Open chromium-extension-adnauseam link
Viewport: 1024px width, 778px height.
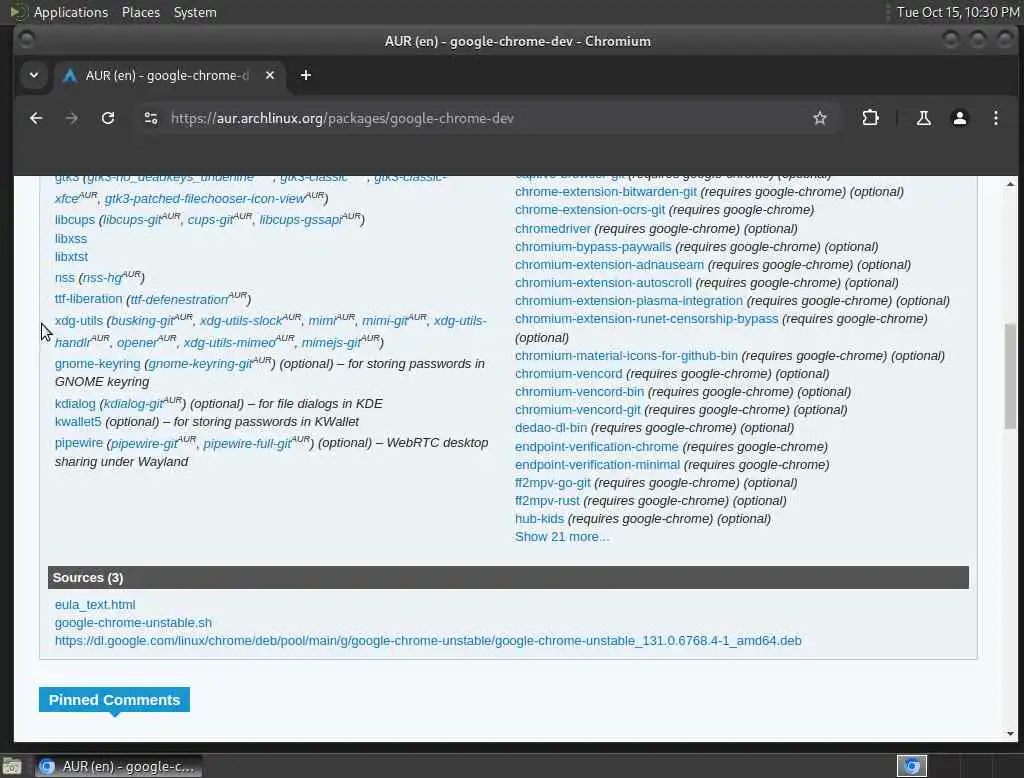609,265
